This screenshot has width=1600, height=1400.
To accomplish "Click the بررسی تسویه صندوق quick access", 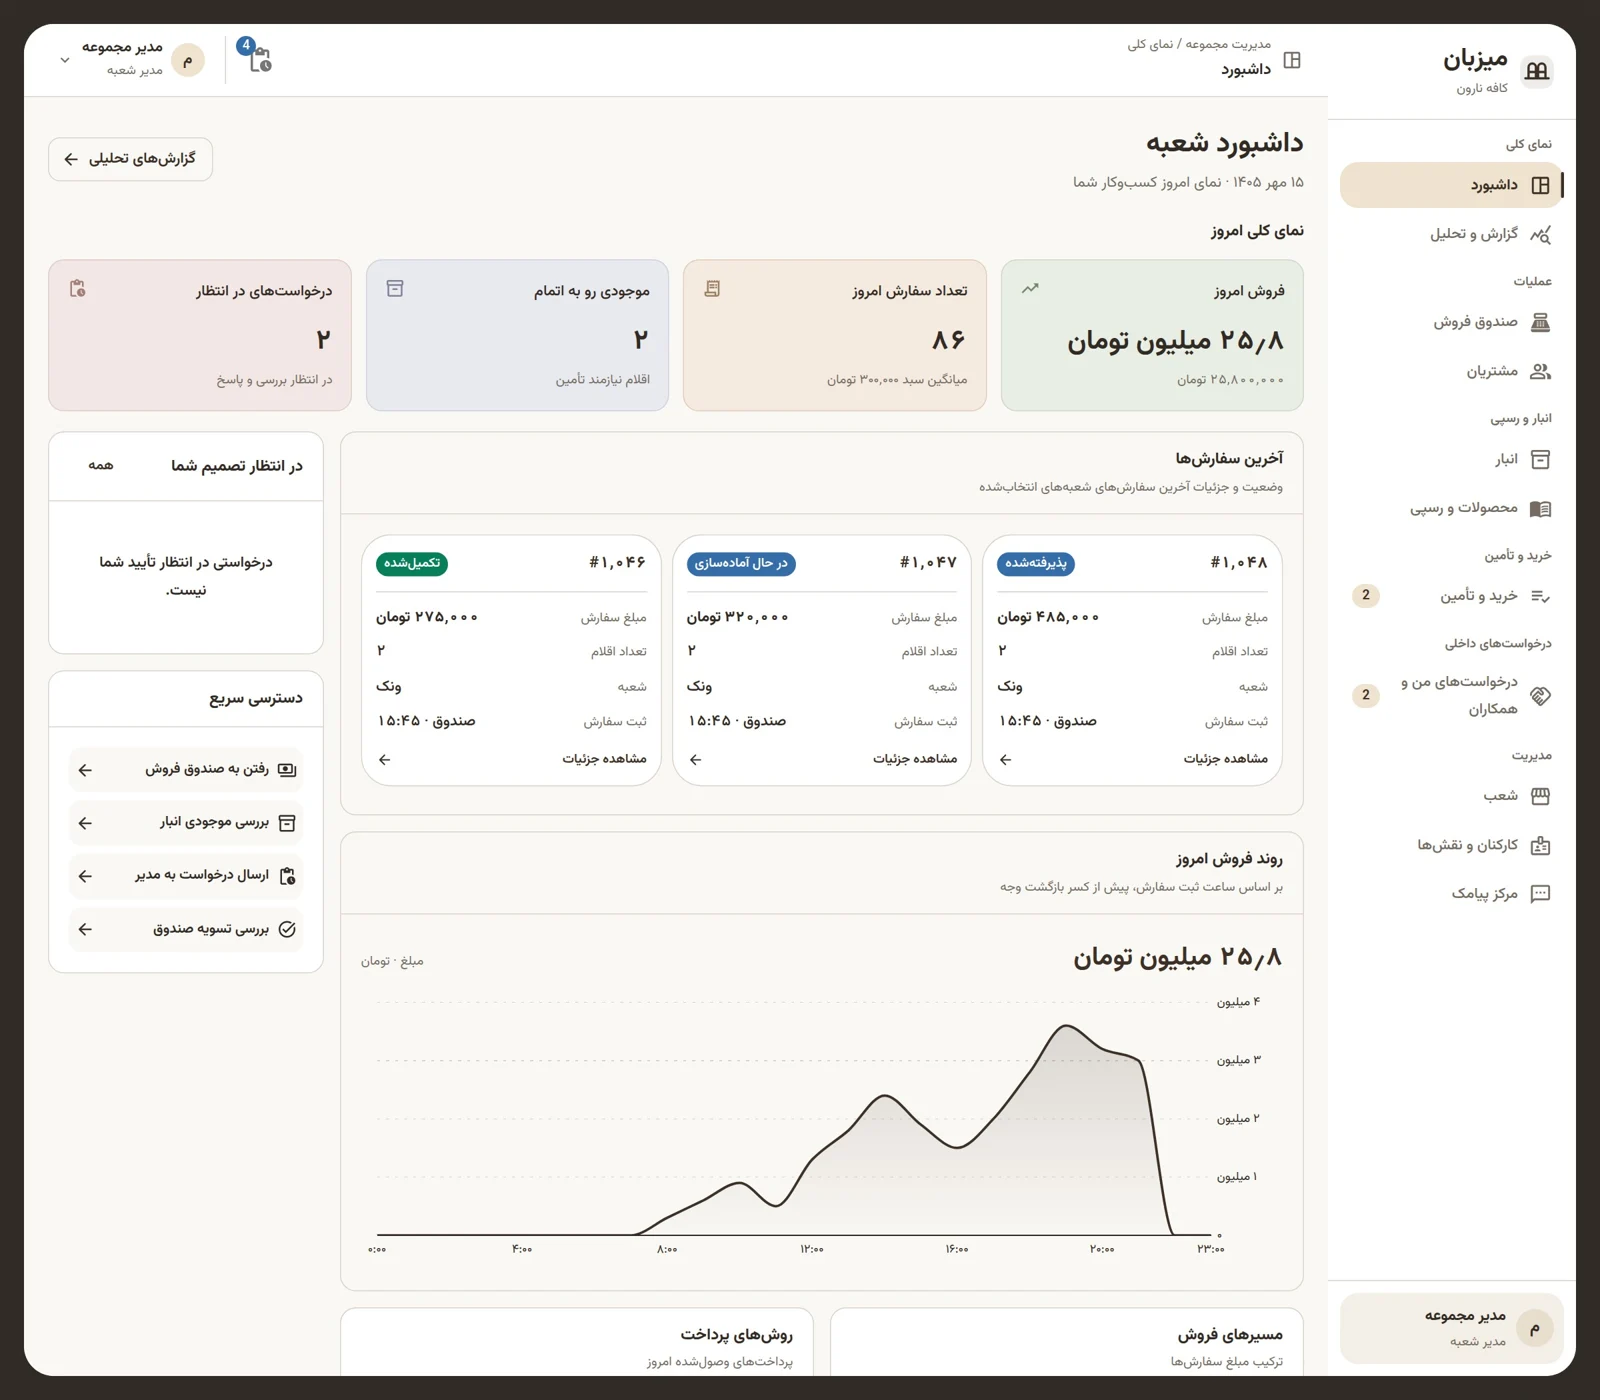I will point(186,929).
